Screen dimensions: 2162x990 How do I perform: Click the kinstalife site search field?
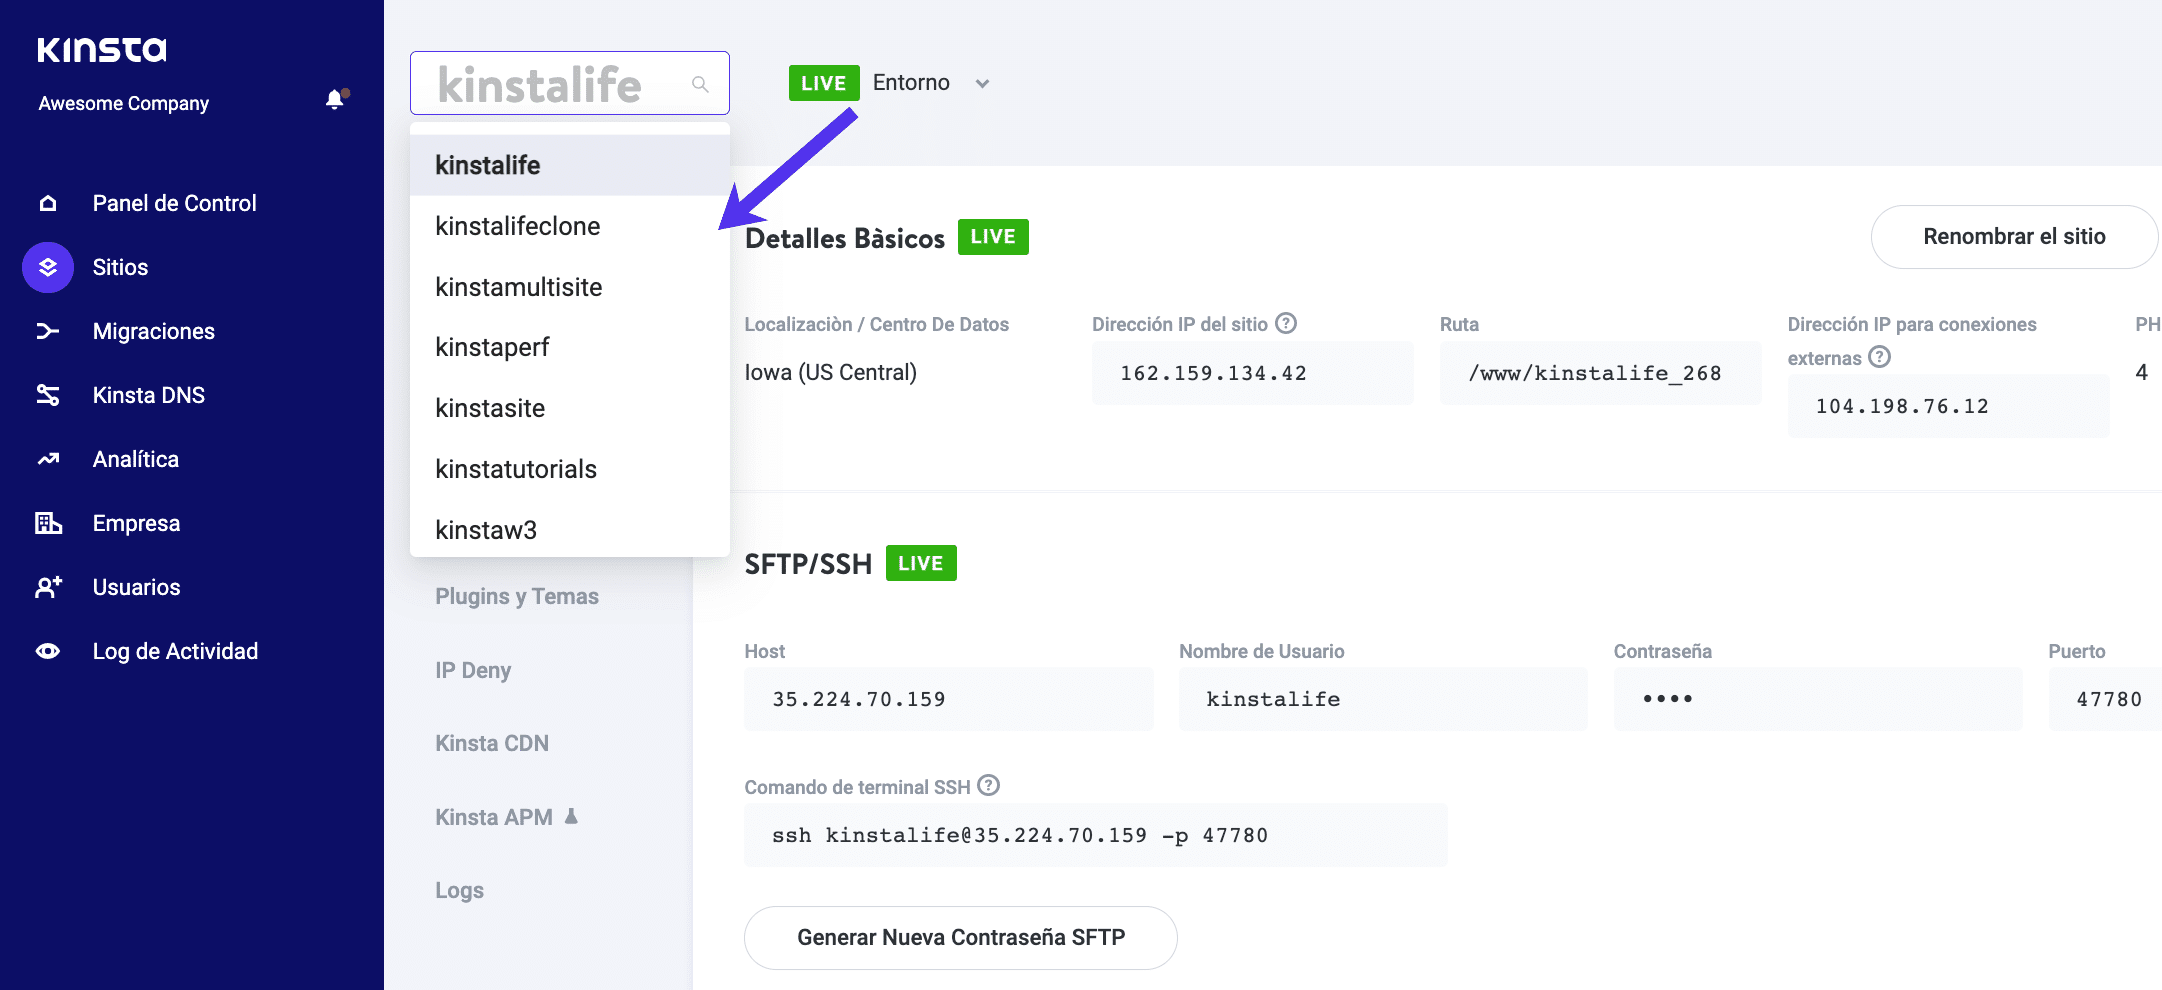click(x=560, y=84)
